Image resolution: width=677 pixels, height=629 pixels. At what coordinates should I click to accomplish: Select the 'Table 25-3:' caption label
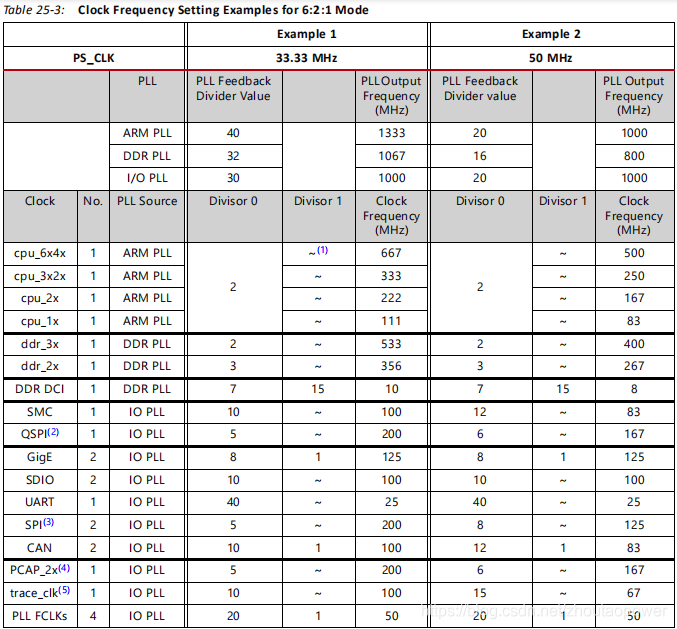(x=34, y=10)
